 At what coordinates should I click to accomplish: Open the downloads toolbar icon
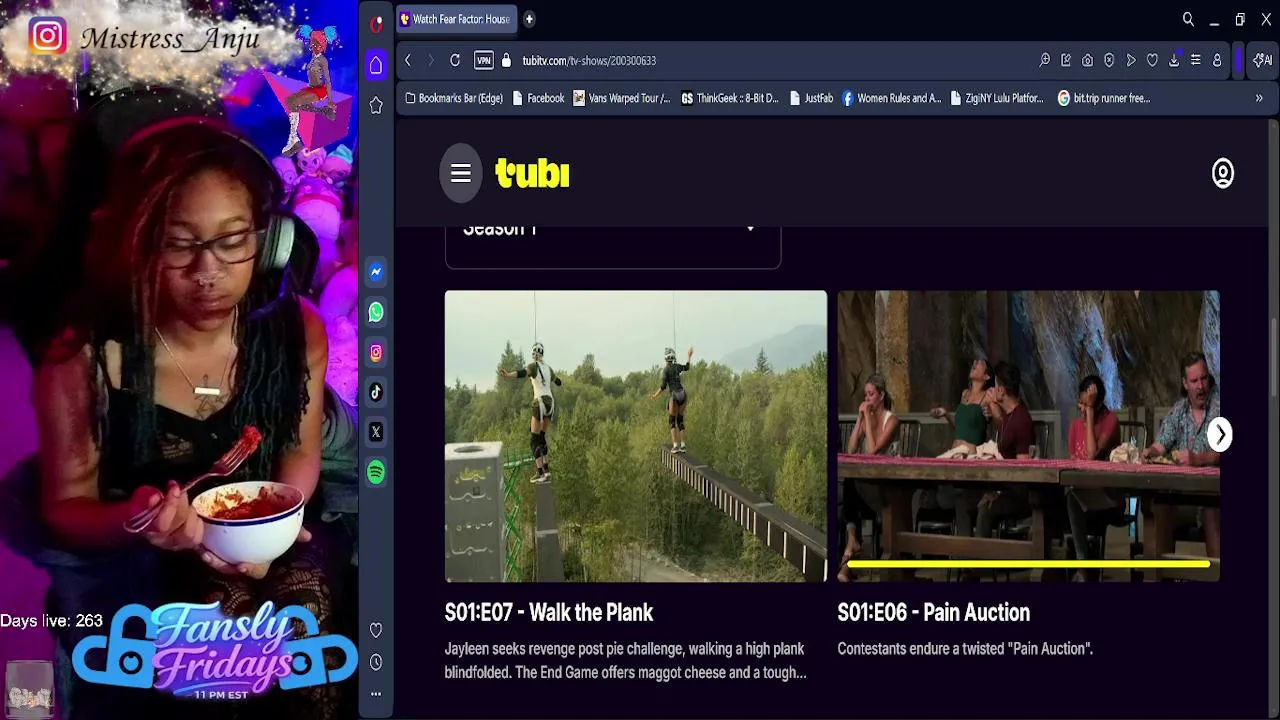coord(1174,61)
